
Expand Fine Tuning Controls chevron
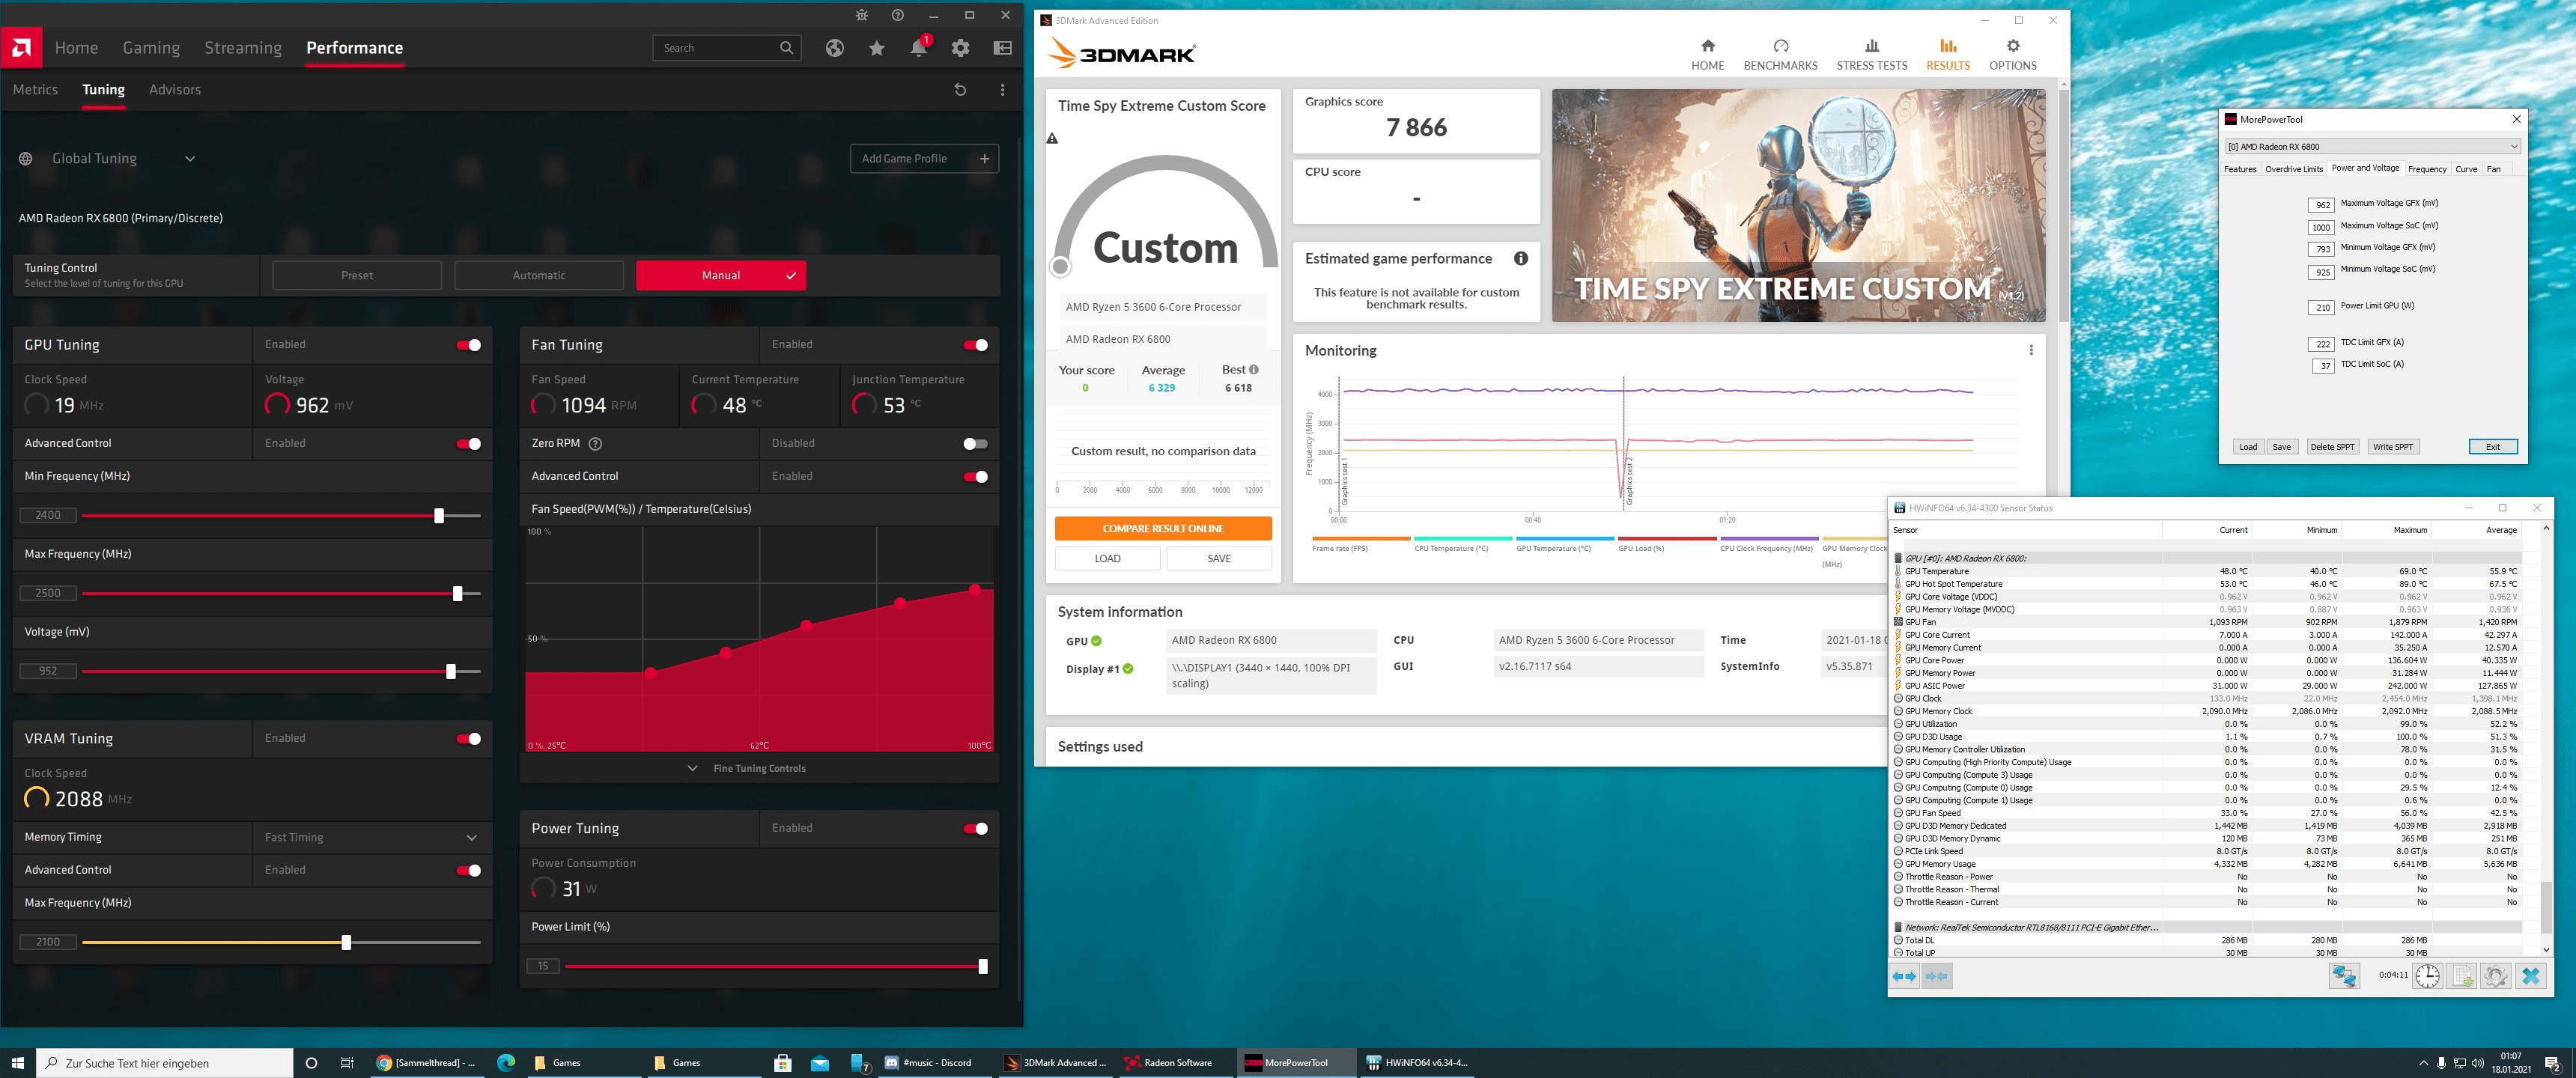coord(692,769)
